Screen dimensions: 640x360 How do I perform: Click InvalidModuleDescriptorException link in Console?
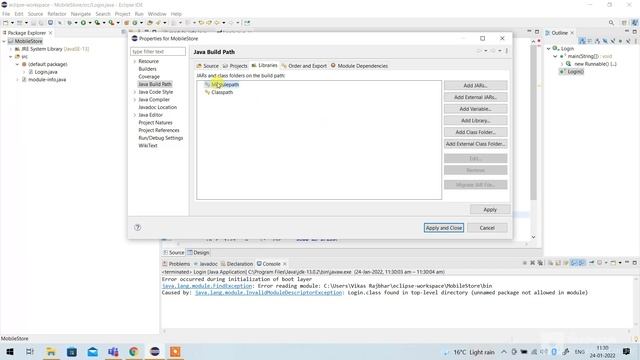pyautogui.click(x=269, y=293)
